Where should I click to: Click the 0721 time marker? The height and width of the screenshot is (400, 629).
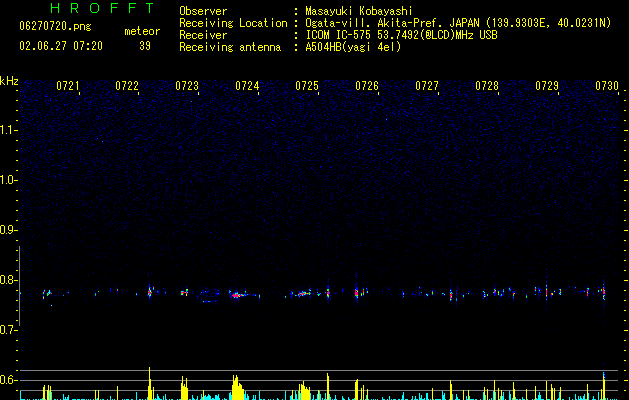[x=67, y=86]
